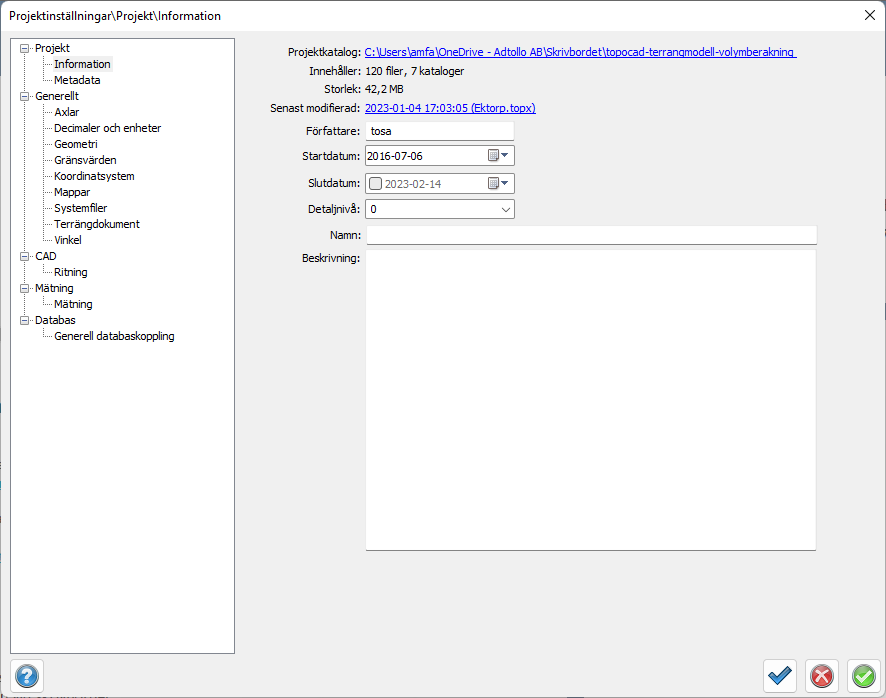Select Metadata in the tree

(x=77, y=80)
